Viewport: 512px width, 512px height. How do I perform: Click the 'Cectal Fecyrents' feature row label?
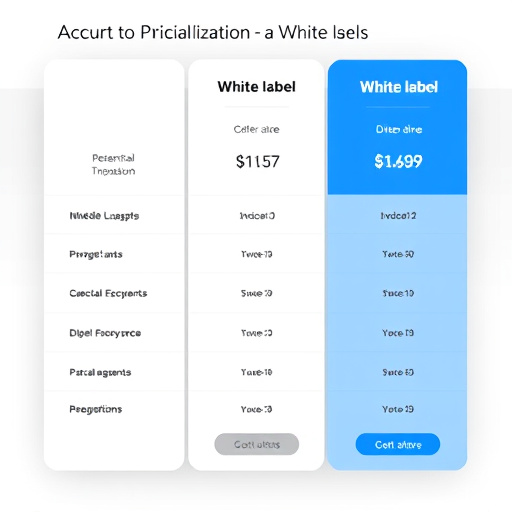click(x=108, y=293)
